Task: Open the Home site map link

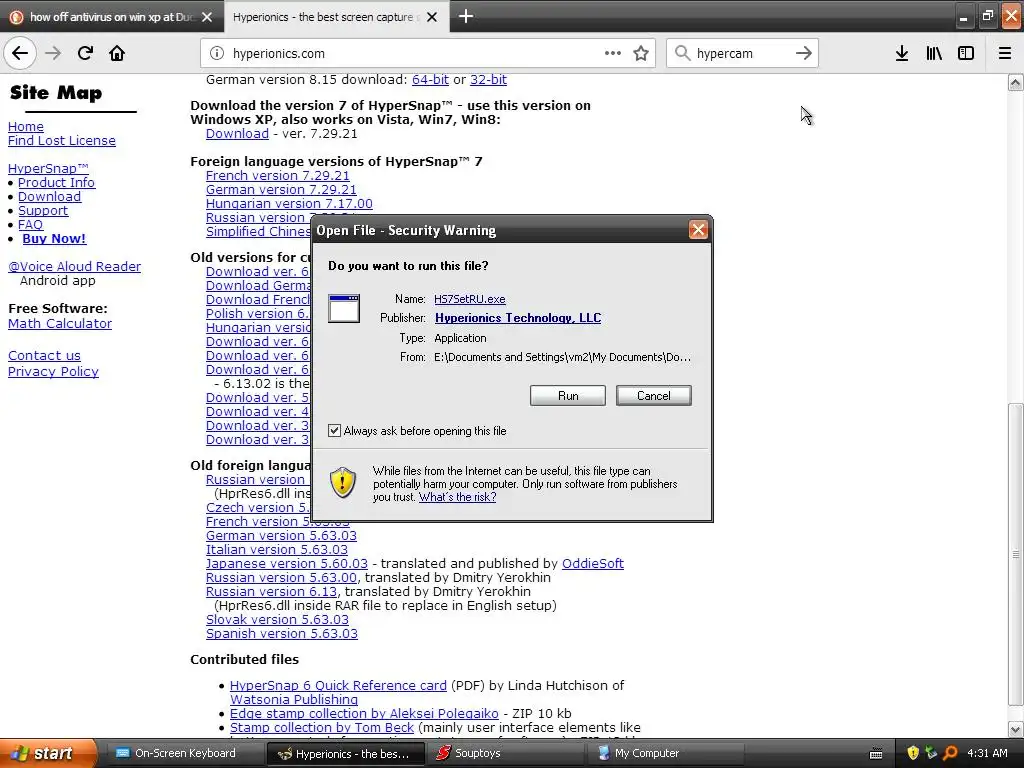Action: coord(25,127)
